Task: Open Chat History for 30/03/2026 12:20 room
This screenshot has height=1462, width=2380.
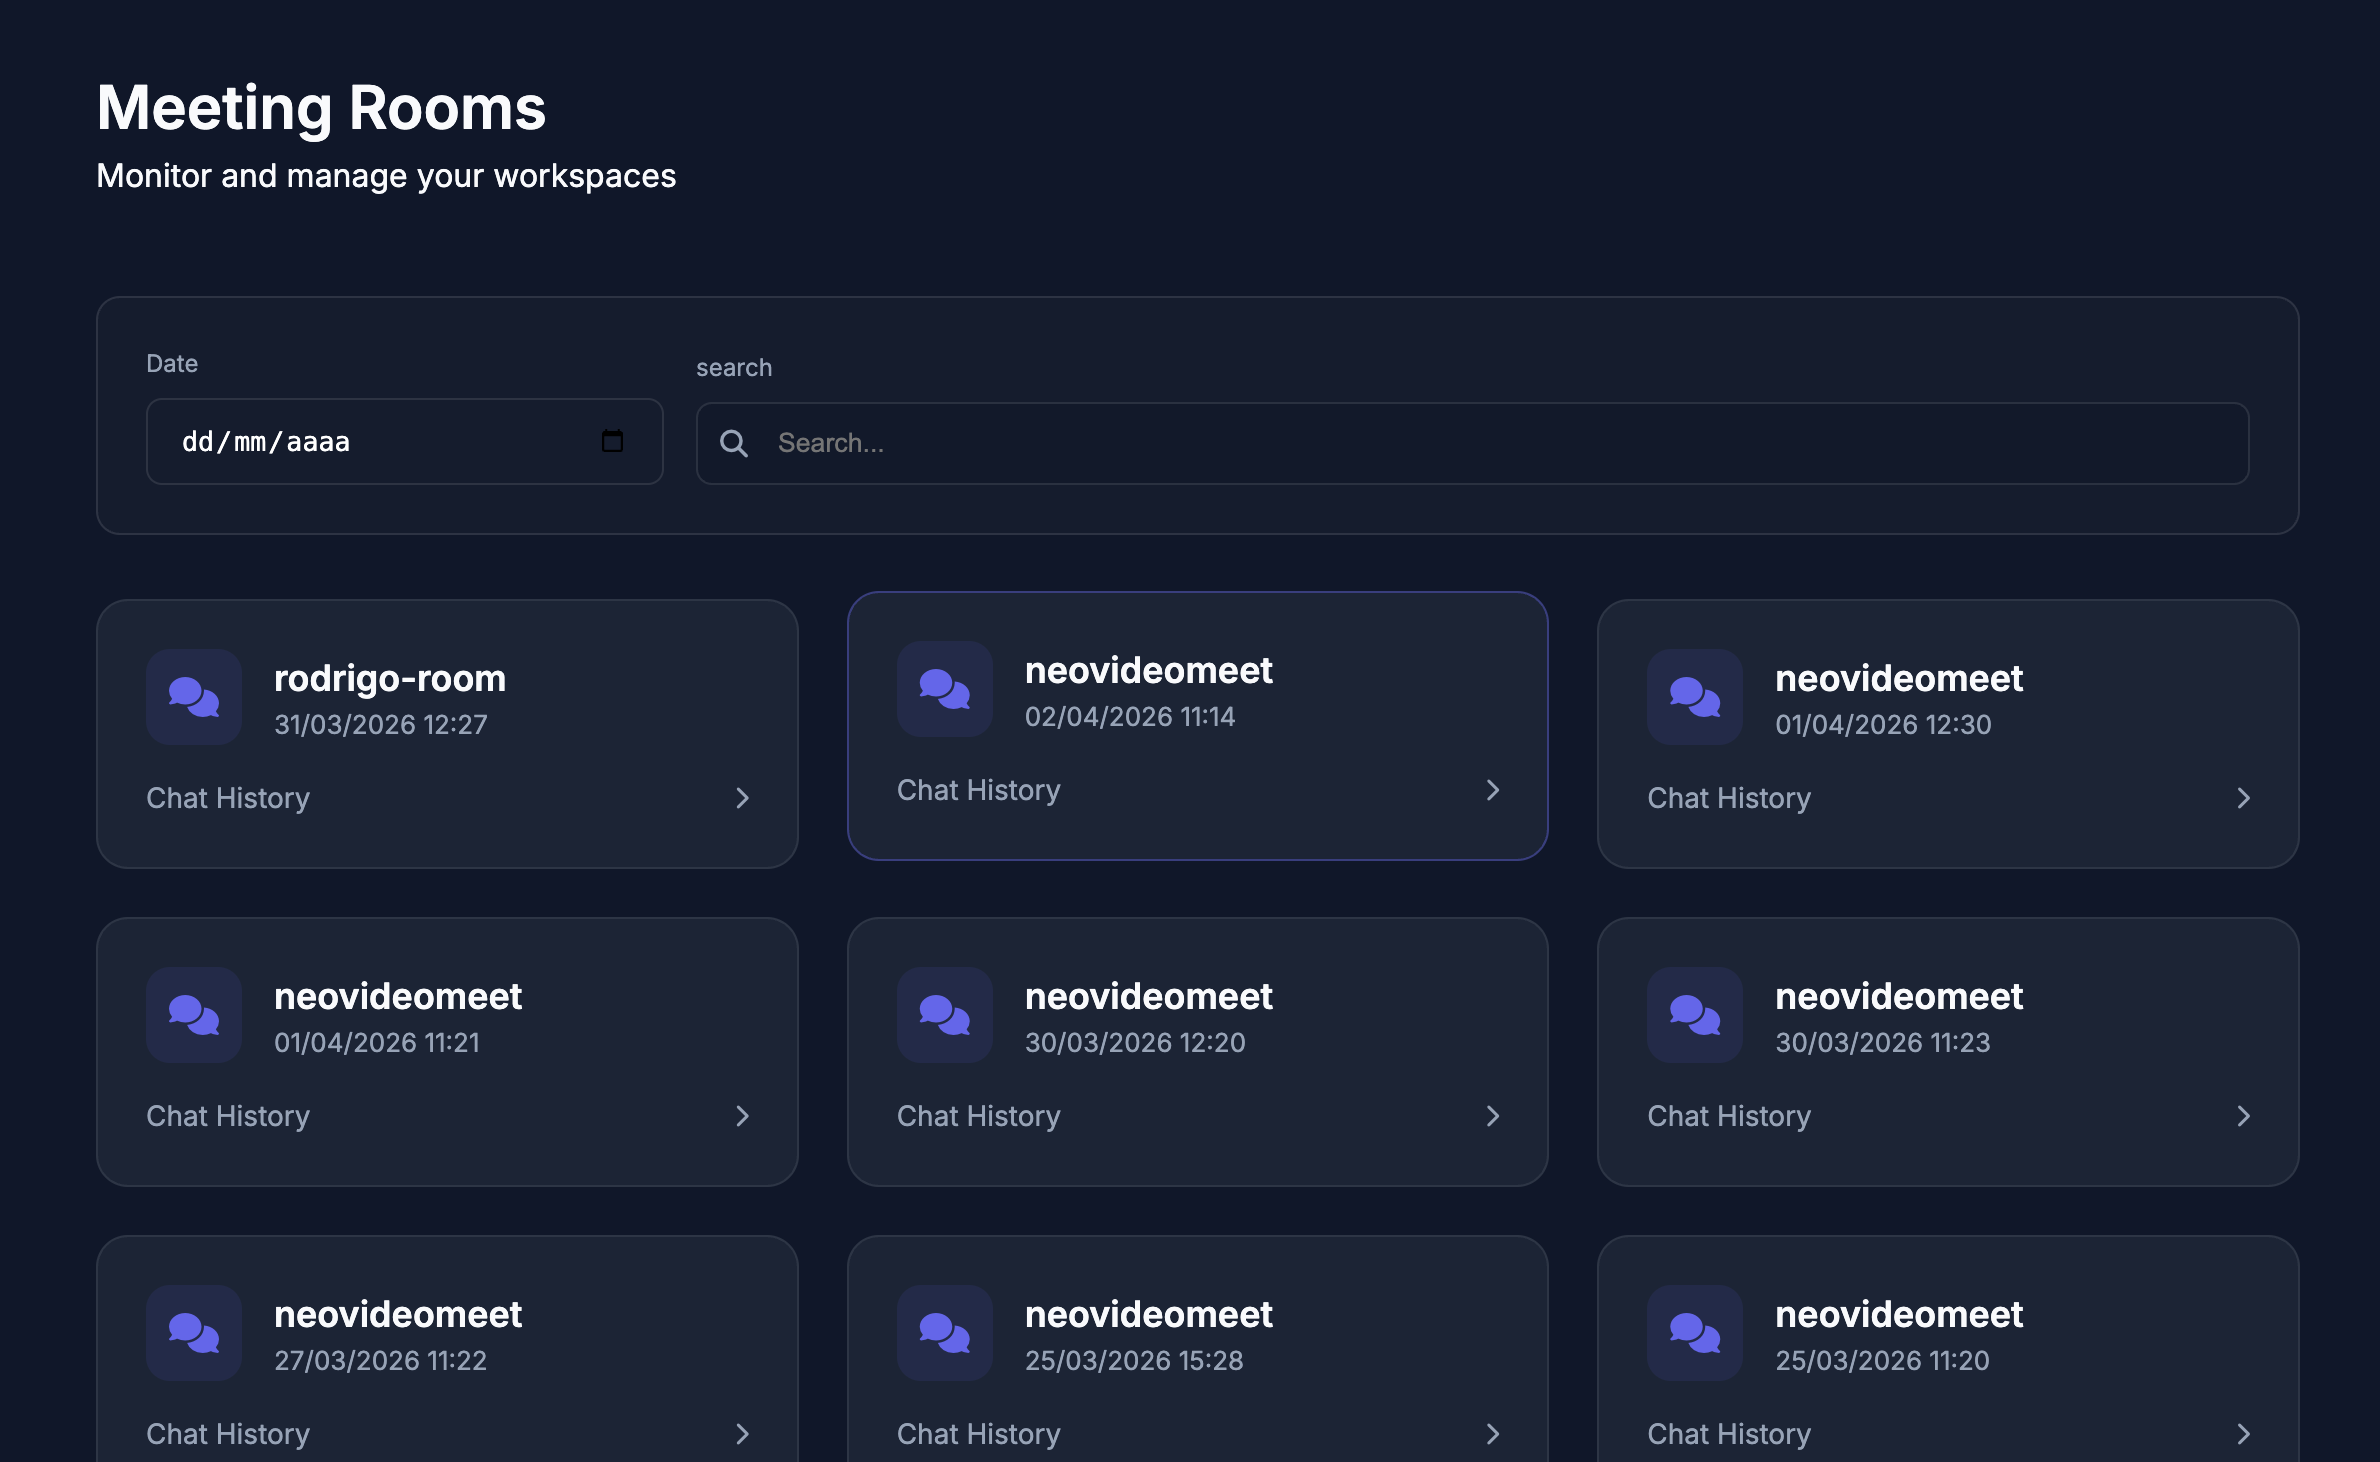Action: coord(979,1116)
